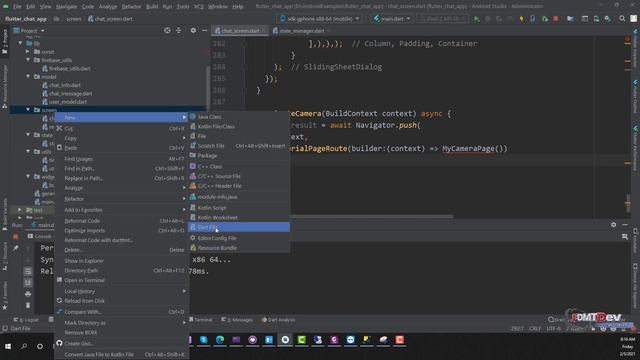Screen dimensions: 640x360
Task: Collapse the model folder in the tree
Action: 28,77
